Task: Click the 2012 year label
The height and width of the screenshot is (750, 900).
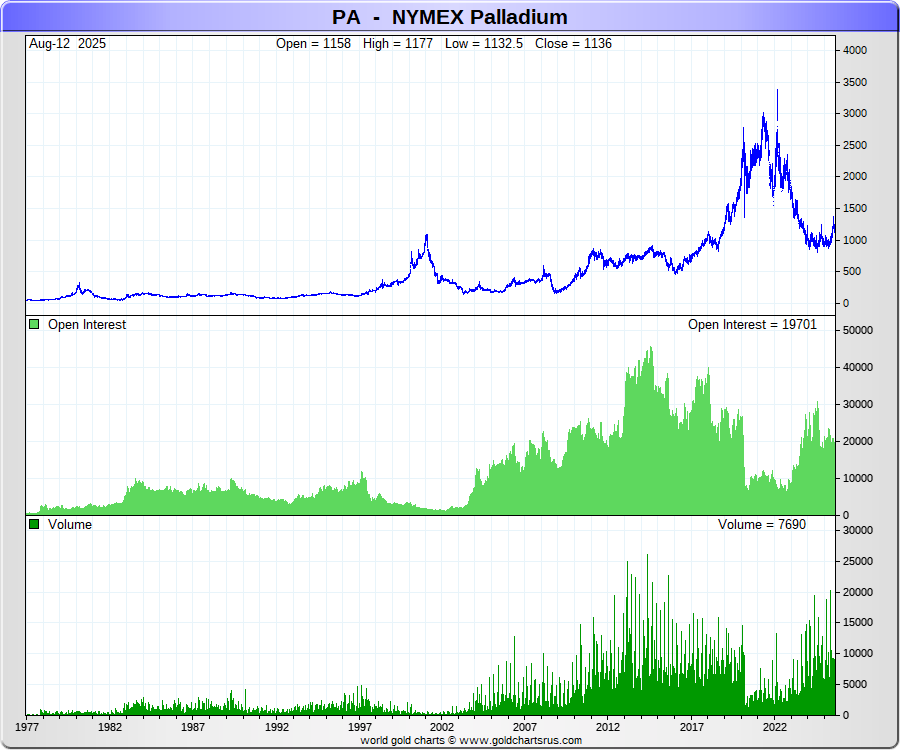Action: point(608,727)
